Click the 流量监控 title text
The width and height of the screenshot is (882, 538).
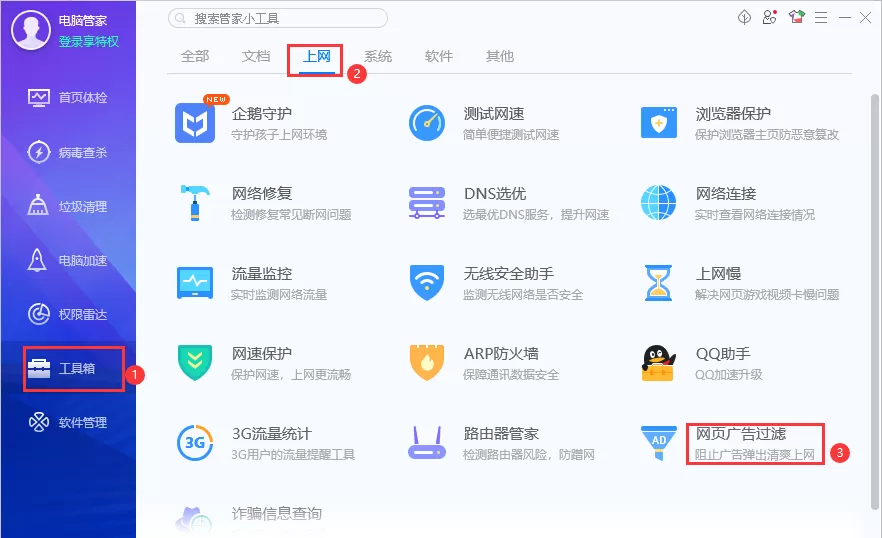[262, 274]
